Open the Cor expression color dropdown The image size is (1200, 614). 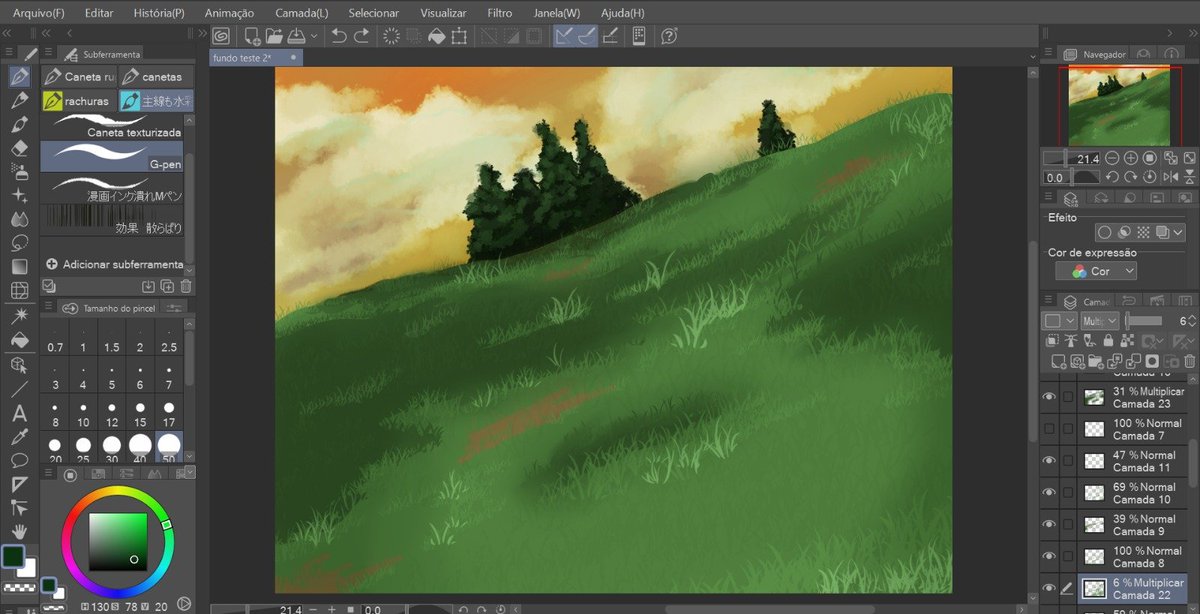tap(1097, 271)
